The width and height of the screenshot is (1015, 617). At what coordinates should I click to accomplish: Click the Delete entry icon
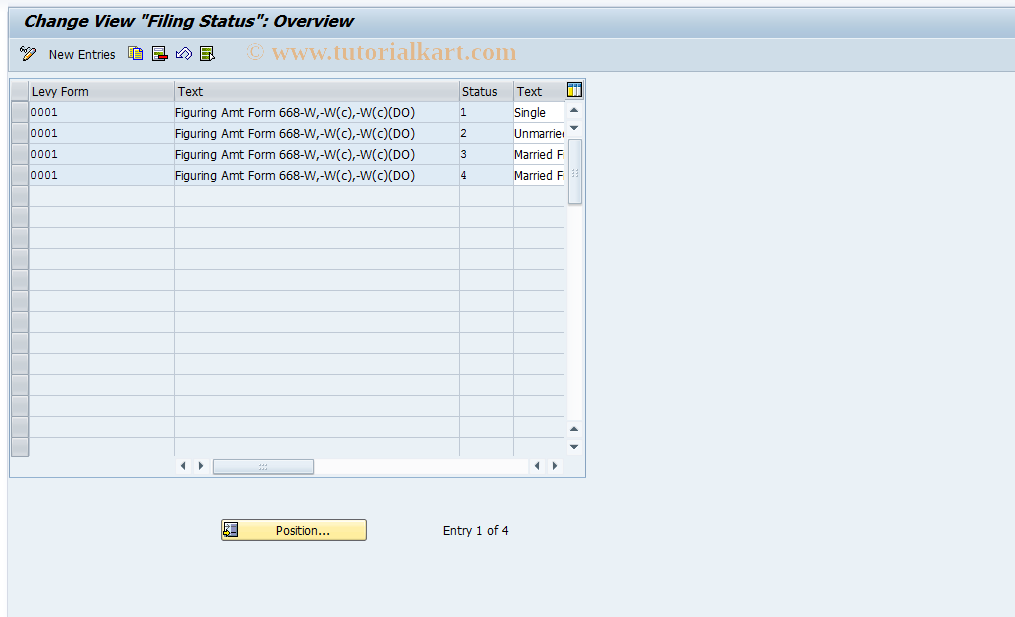(x=159, y=54)
